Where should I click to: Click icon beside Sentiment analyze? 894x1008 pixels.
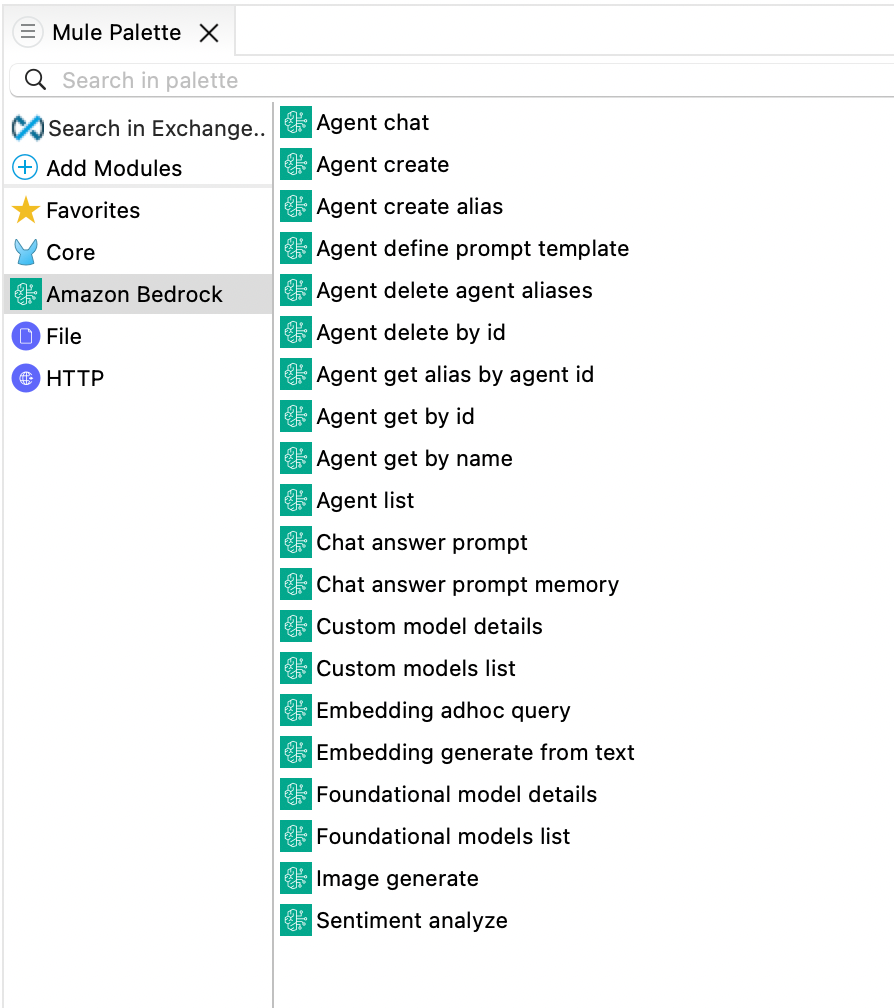296,920
